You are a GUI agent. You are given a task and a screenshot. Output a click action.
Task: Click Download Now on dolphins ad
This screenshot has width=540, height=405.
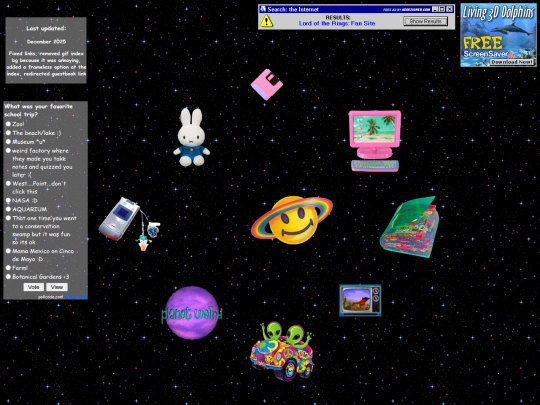tap(512, 62)
